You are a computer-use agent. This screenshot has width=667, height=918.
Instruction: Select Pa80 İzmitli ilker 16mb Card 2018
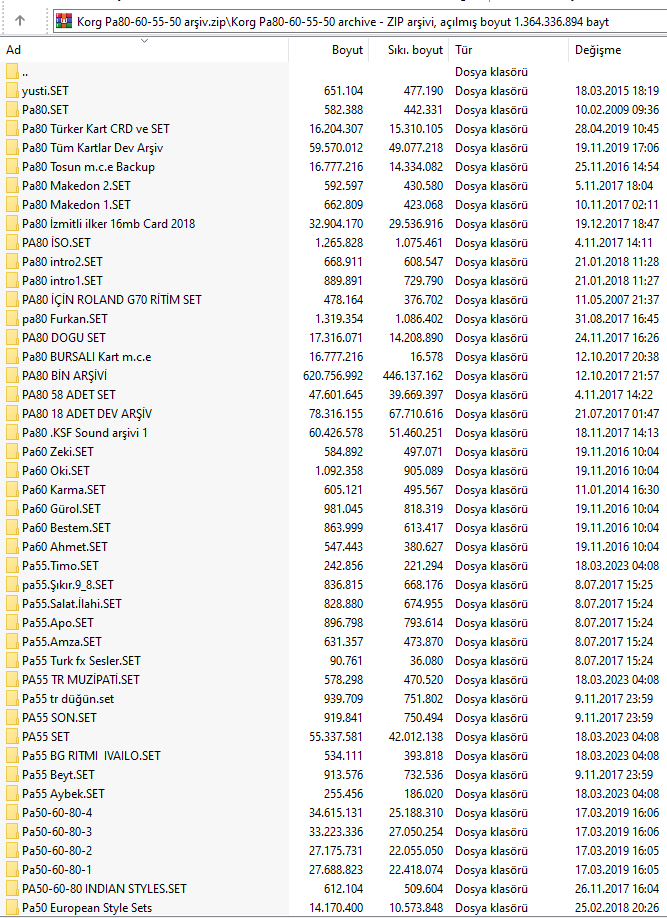tap(108, 224)
